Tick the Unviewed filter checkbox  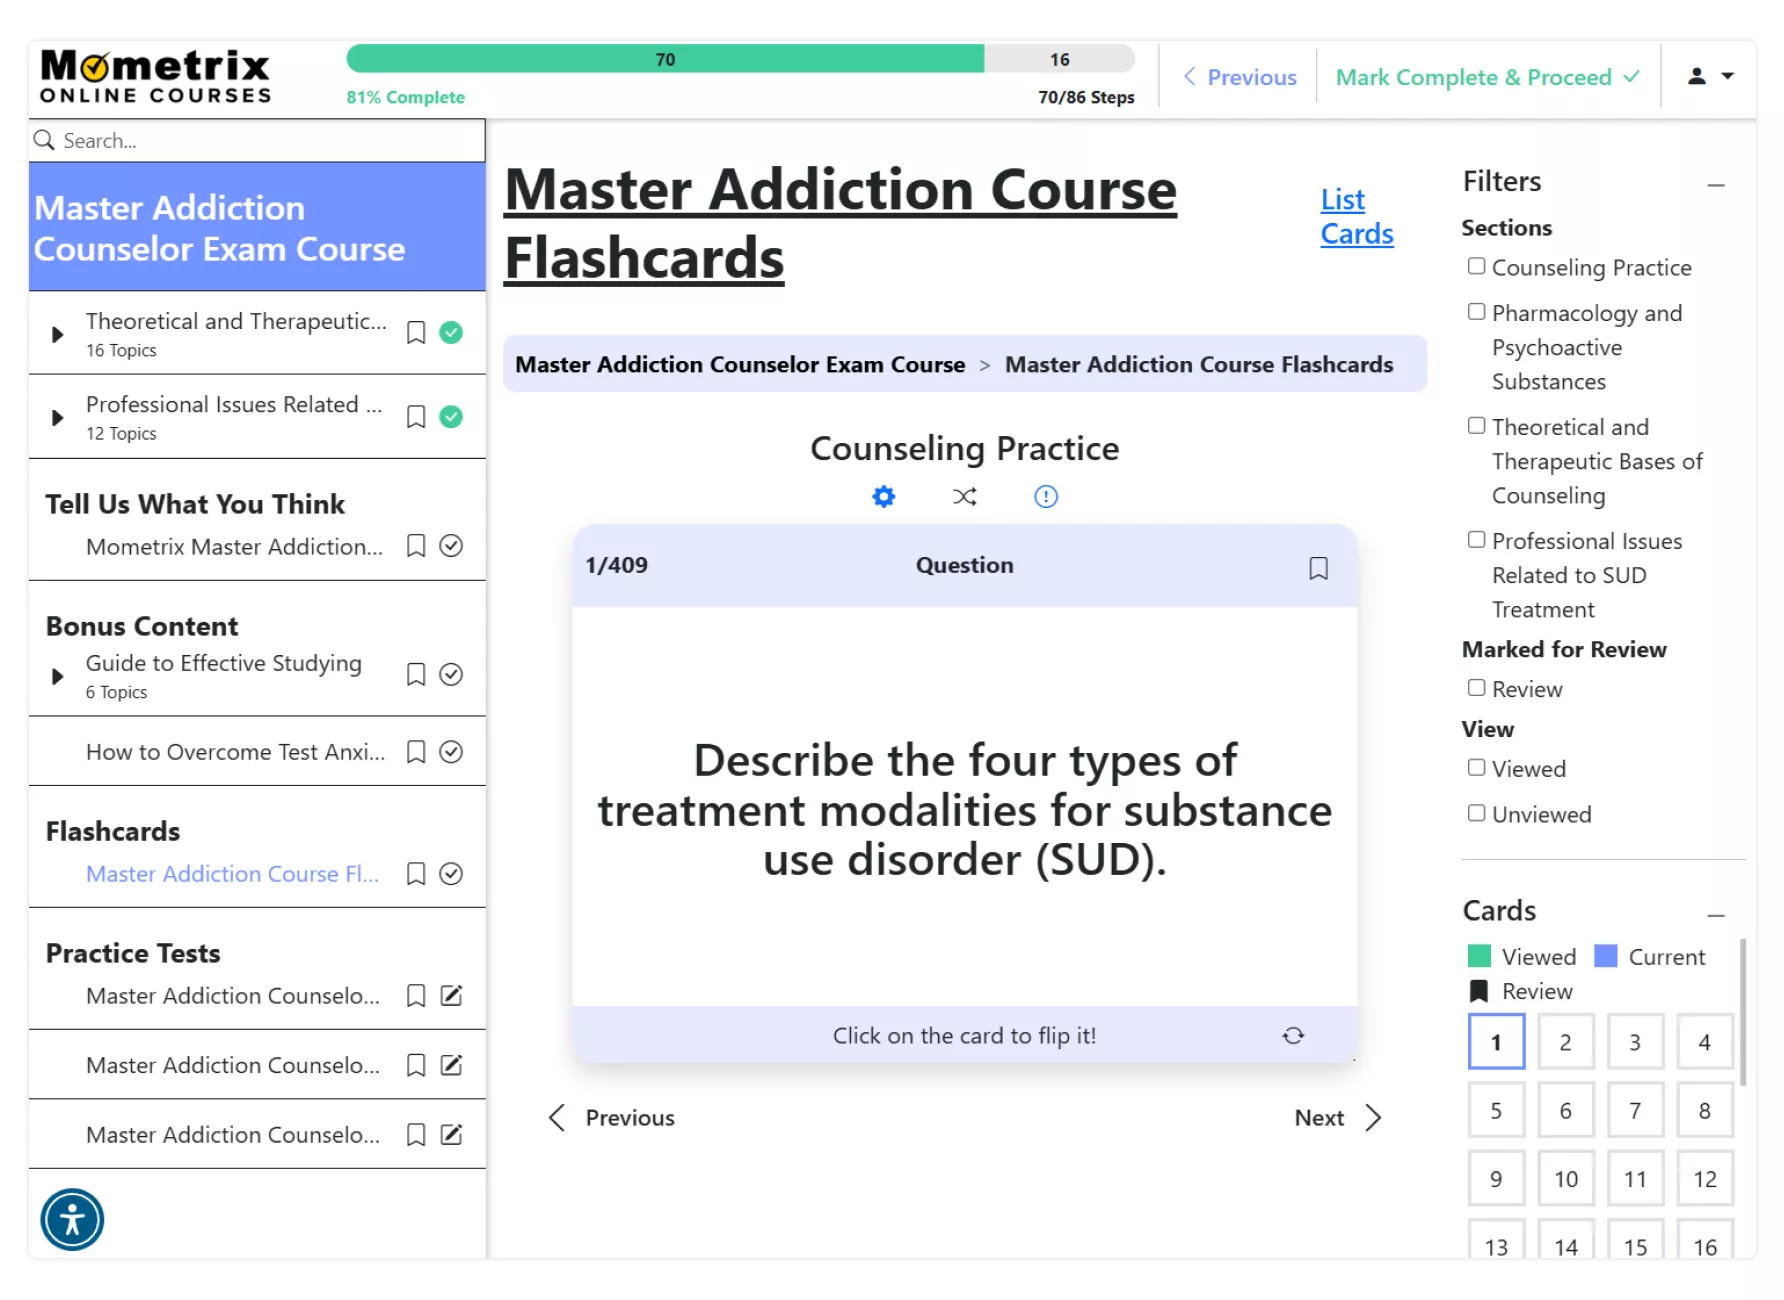click(1476, 813)
